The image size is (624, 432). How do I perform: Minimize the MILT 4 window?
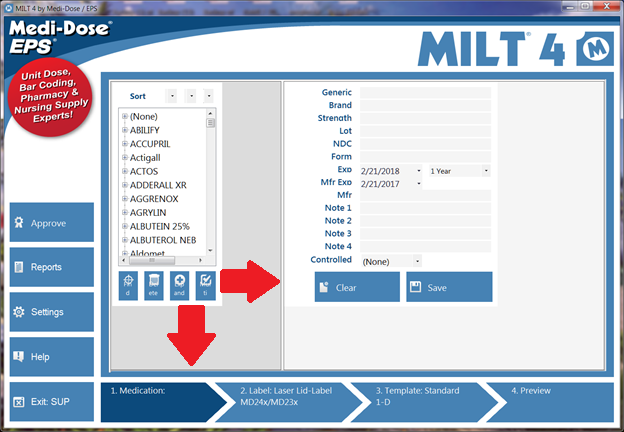(569, 7)
